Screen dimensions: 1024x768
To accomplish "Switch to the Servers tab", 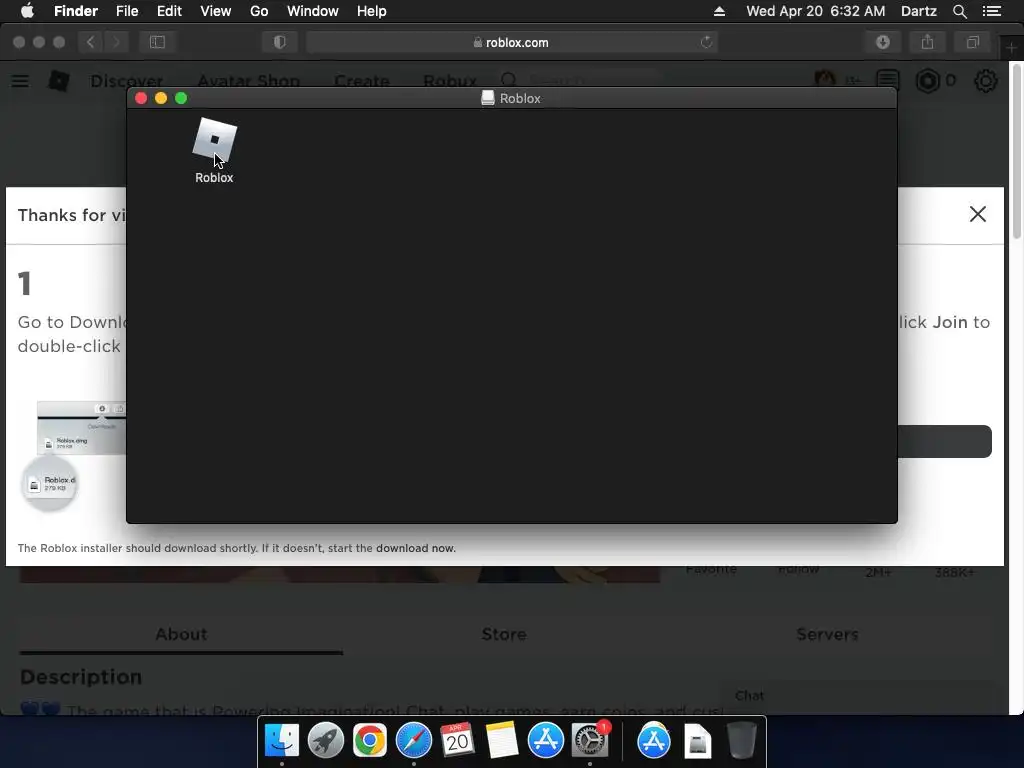I will pyautogui.click(x=827, y=634).
